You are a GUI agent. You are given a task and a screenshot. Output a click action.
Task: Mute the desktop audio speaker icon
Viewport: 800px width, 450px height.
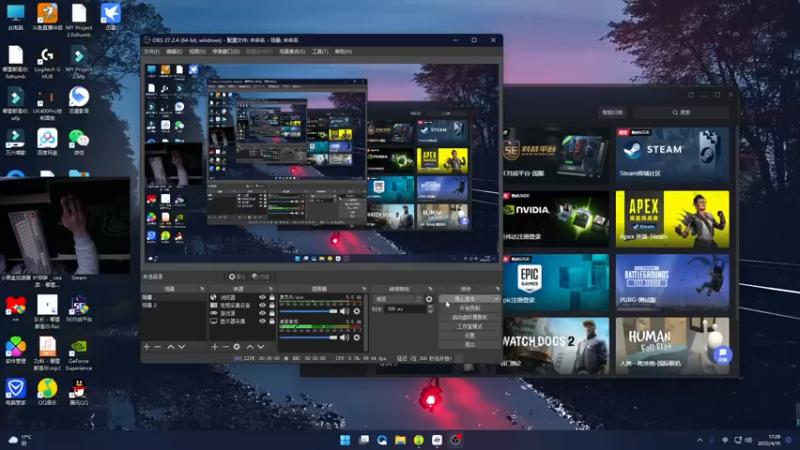(345, 337)
